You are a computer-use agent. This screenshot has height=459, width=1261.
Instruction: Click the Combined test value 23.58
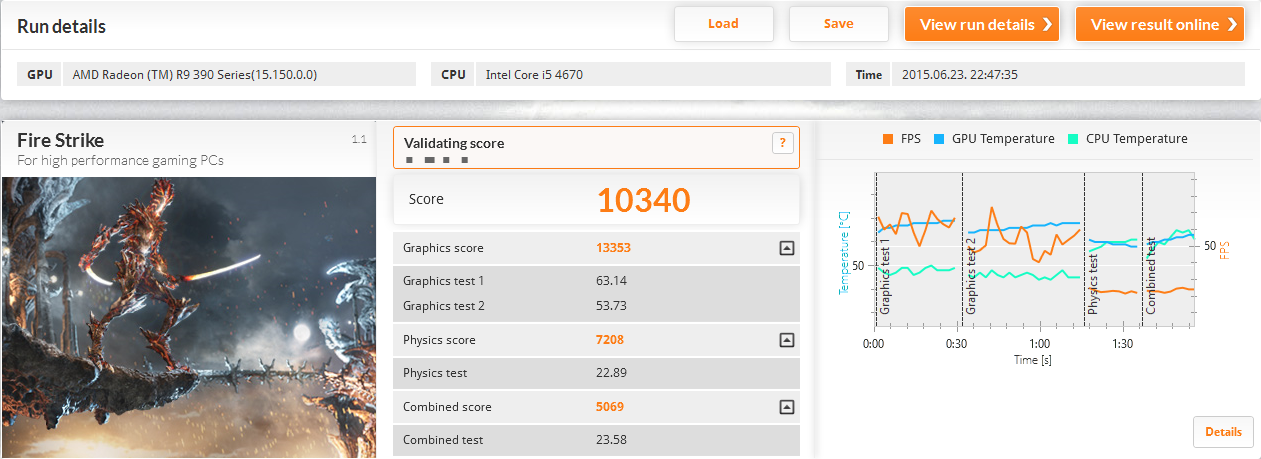(612, 440)
